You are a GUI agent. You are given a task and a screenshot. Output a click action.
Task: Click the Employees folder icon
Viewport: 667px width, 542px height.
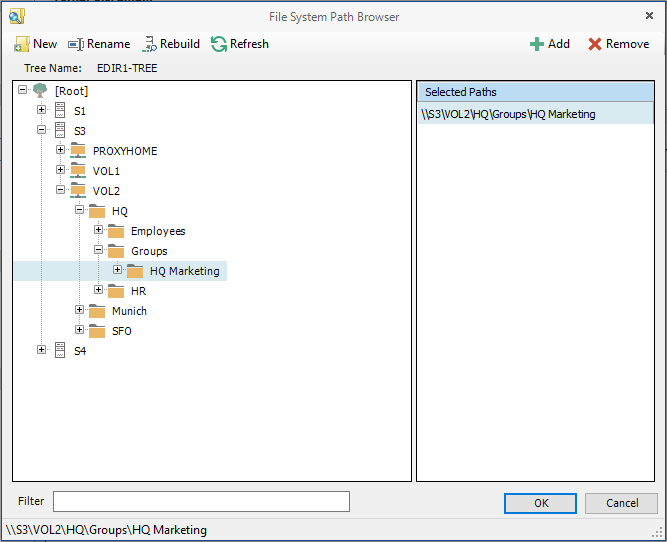point(116,231)
